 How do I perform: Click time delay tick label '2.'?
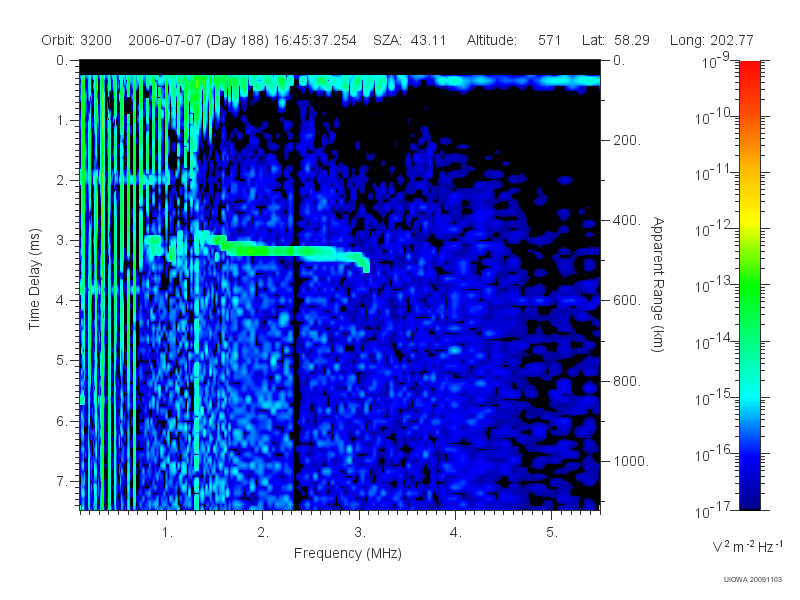(x=62, y=181)
